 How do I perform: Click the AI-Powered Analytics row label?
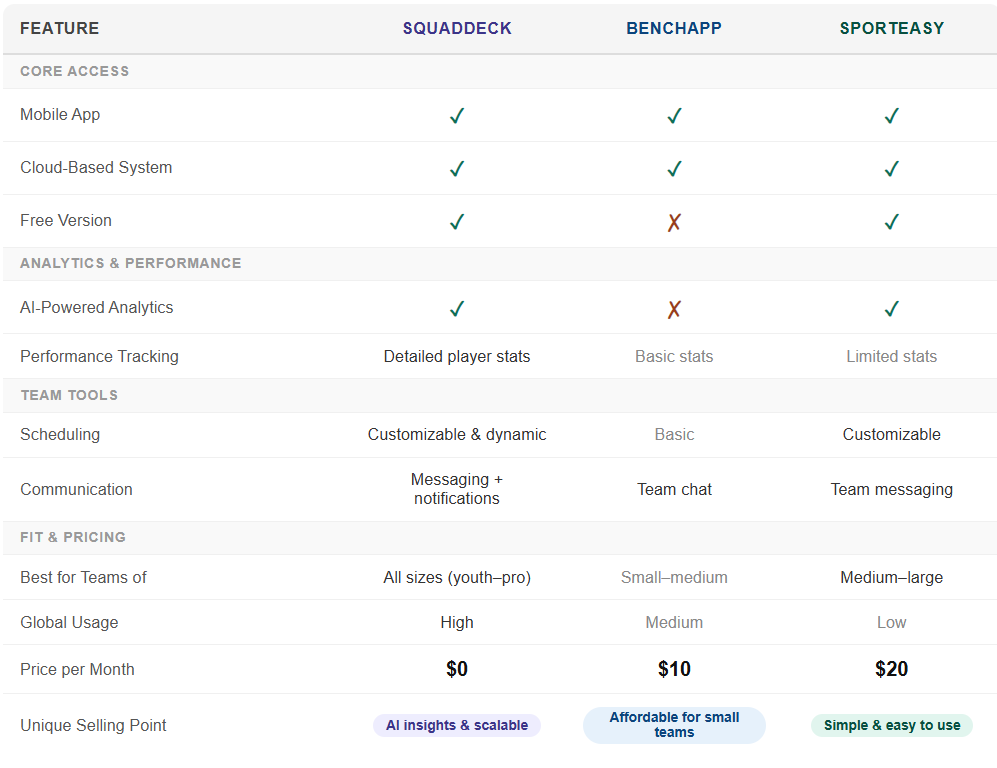[96, 307]
